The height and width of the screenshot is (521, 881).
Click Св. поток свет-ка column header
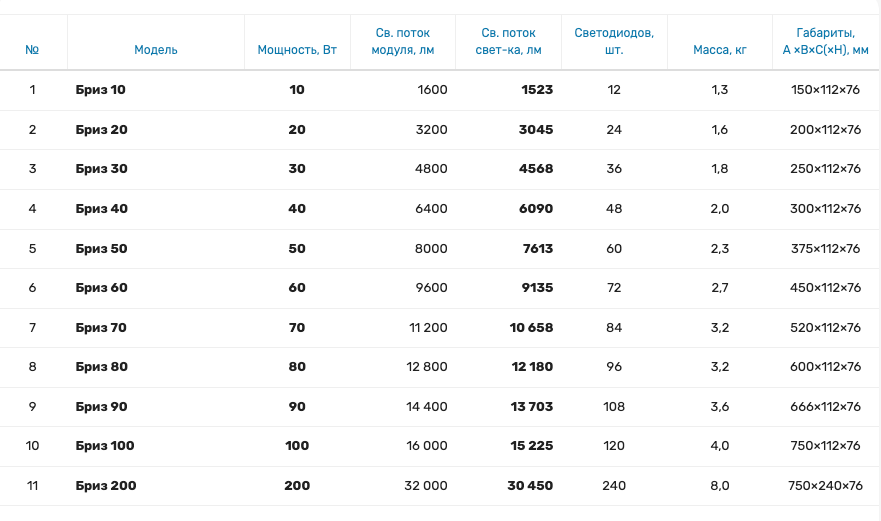pyautogui.click(x=509, y=41)
